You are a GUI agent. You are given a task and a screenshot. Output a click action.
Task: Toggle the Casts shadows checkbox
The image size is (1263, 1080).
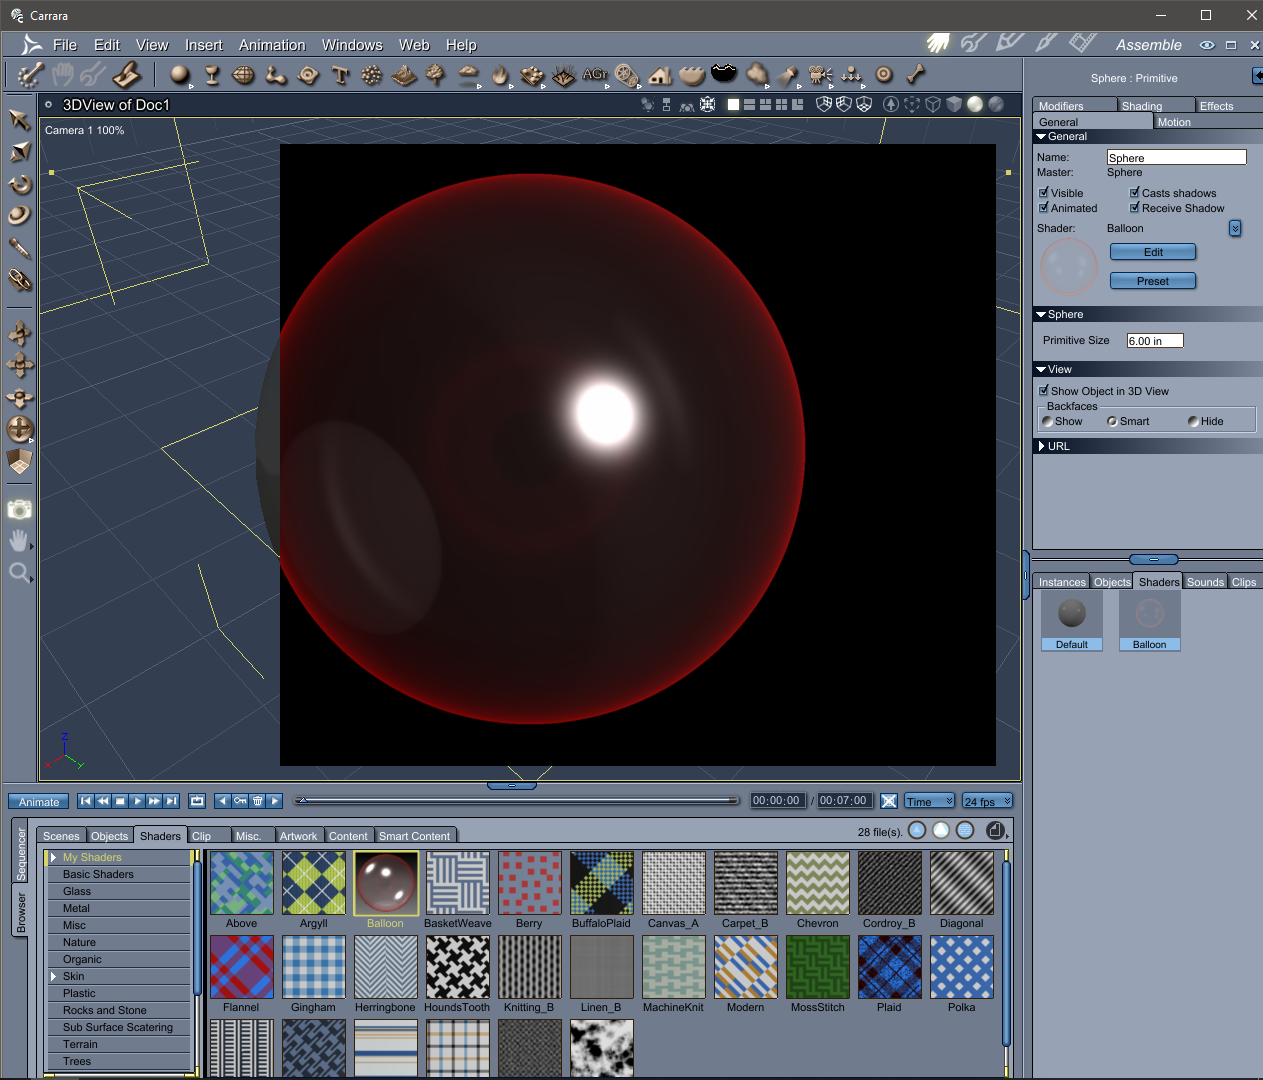(x=1135, y=193)
